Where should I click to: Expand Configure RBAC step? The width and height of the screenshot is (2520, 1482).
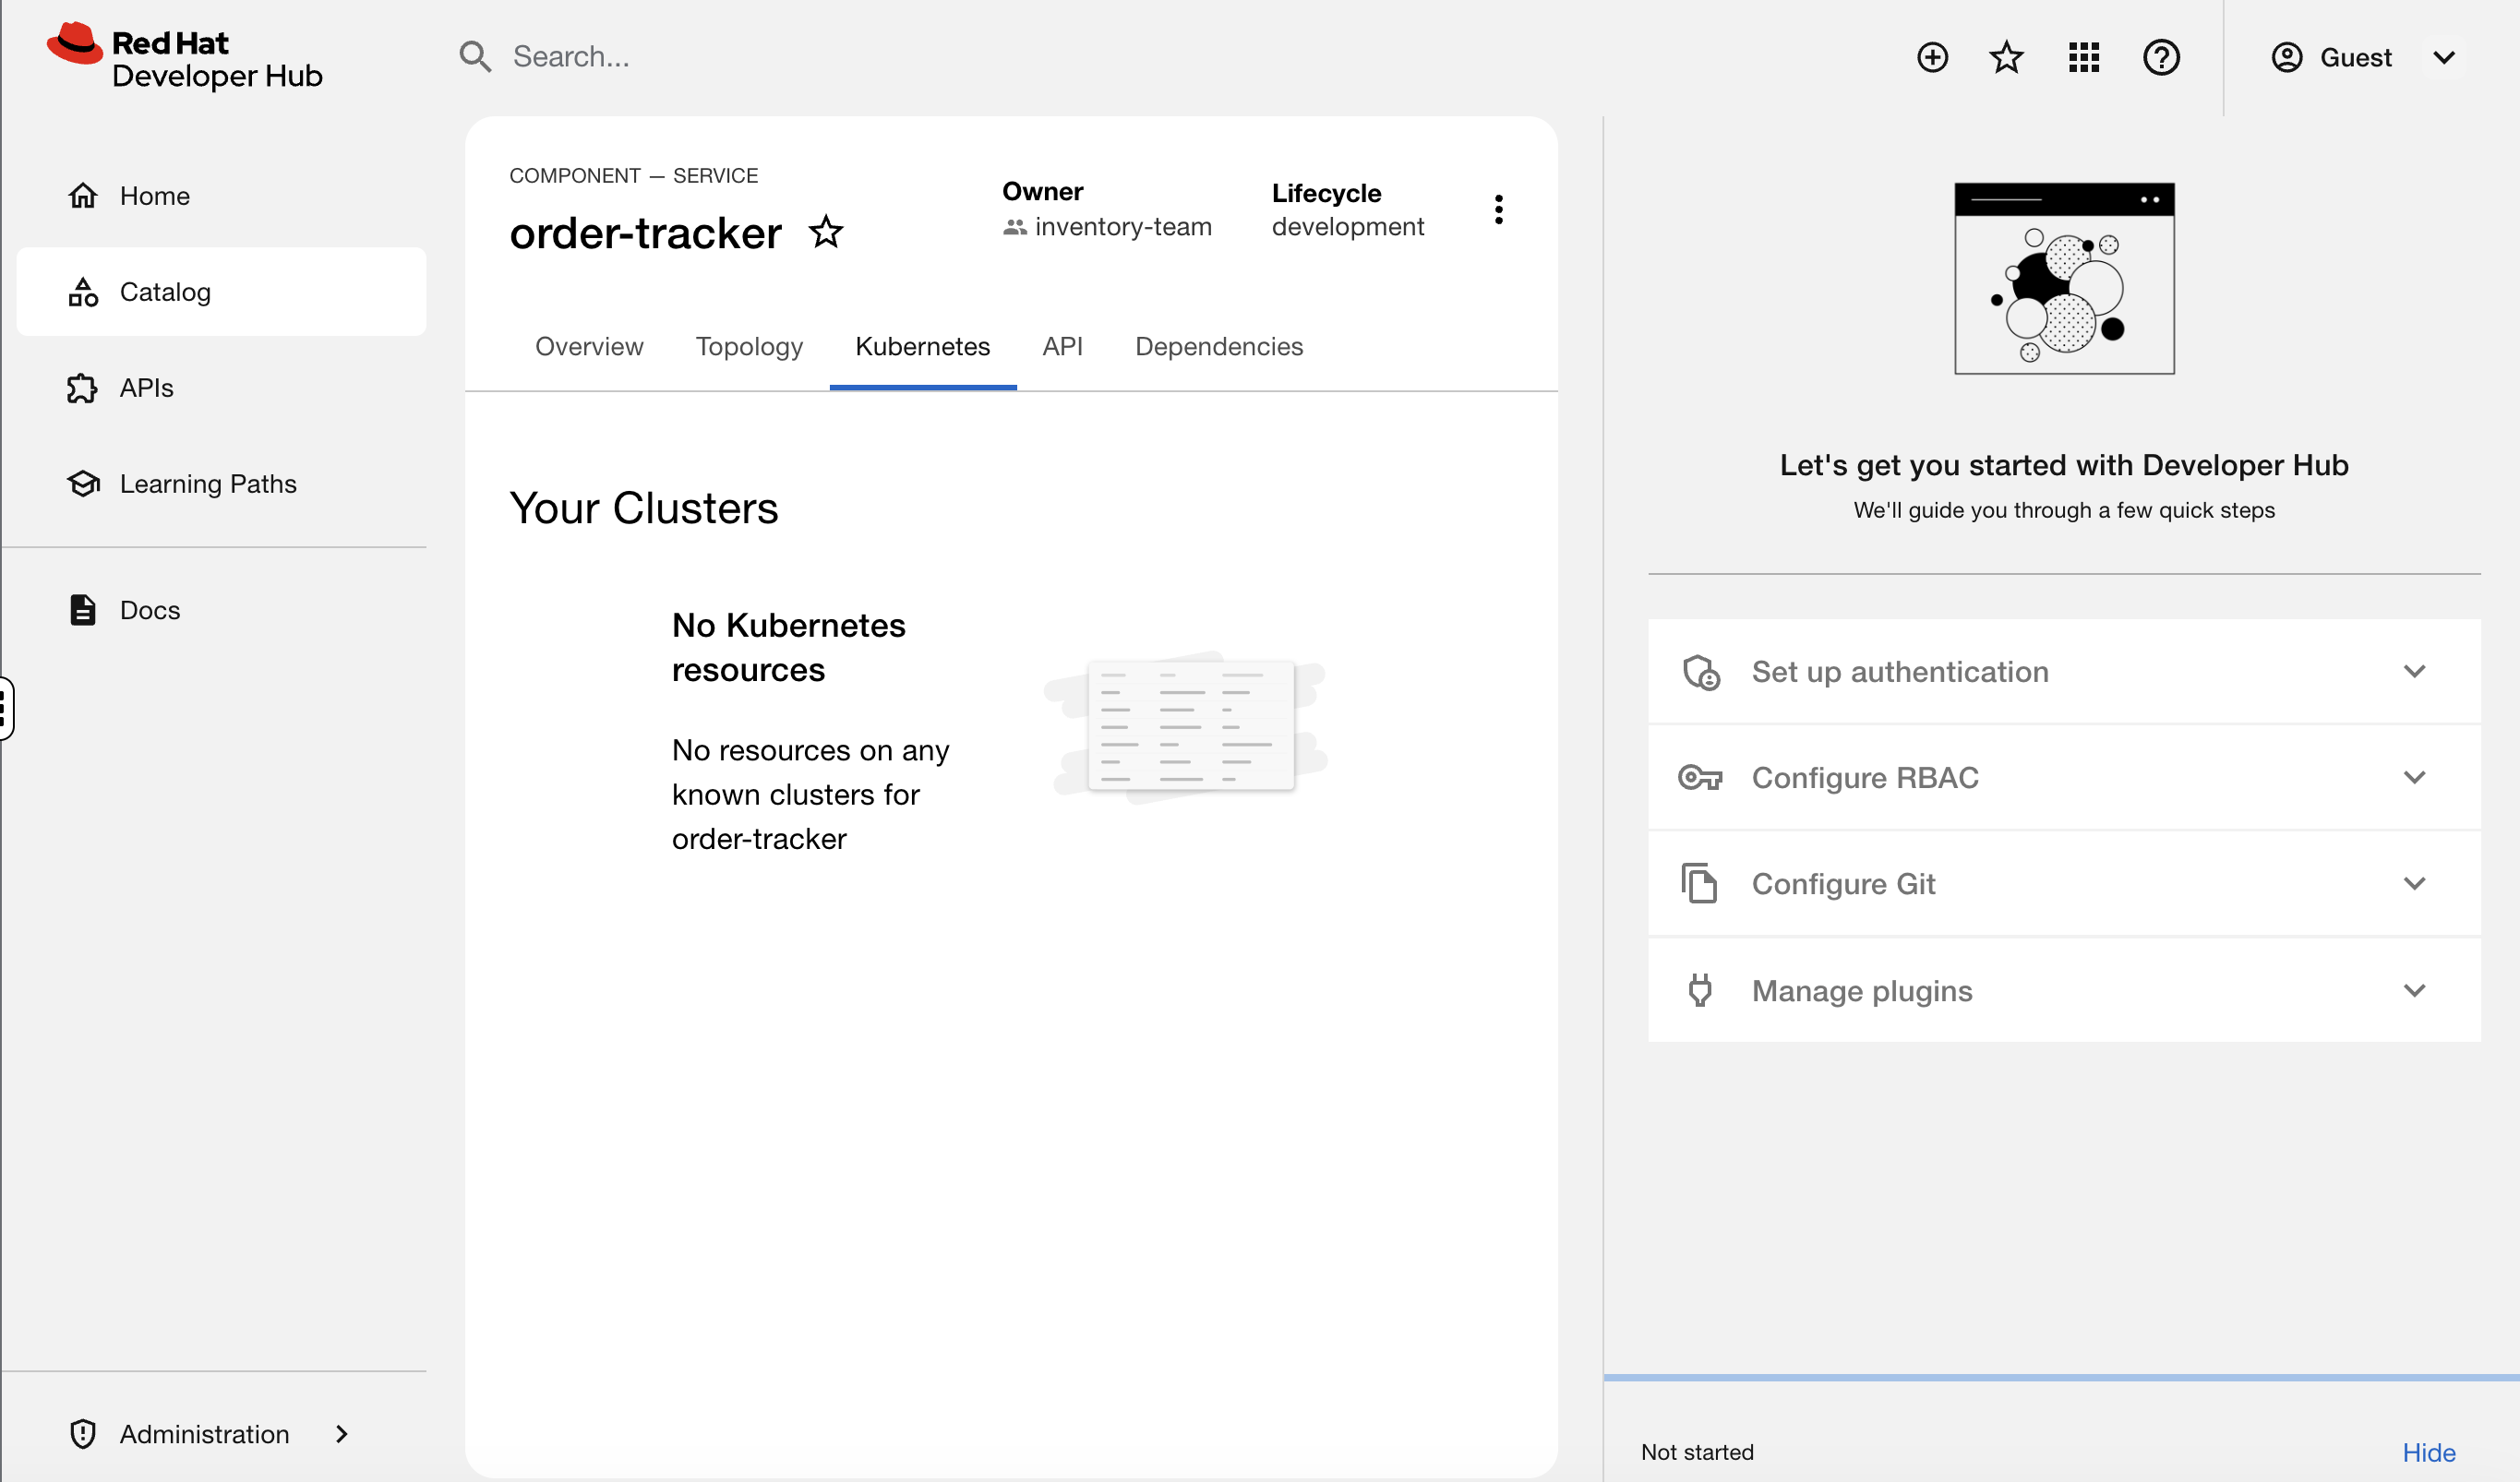[2064, 777]
